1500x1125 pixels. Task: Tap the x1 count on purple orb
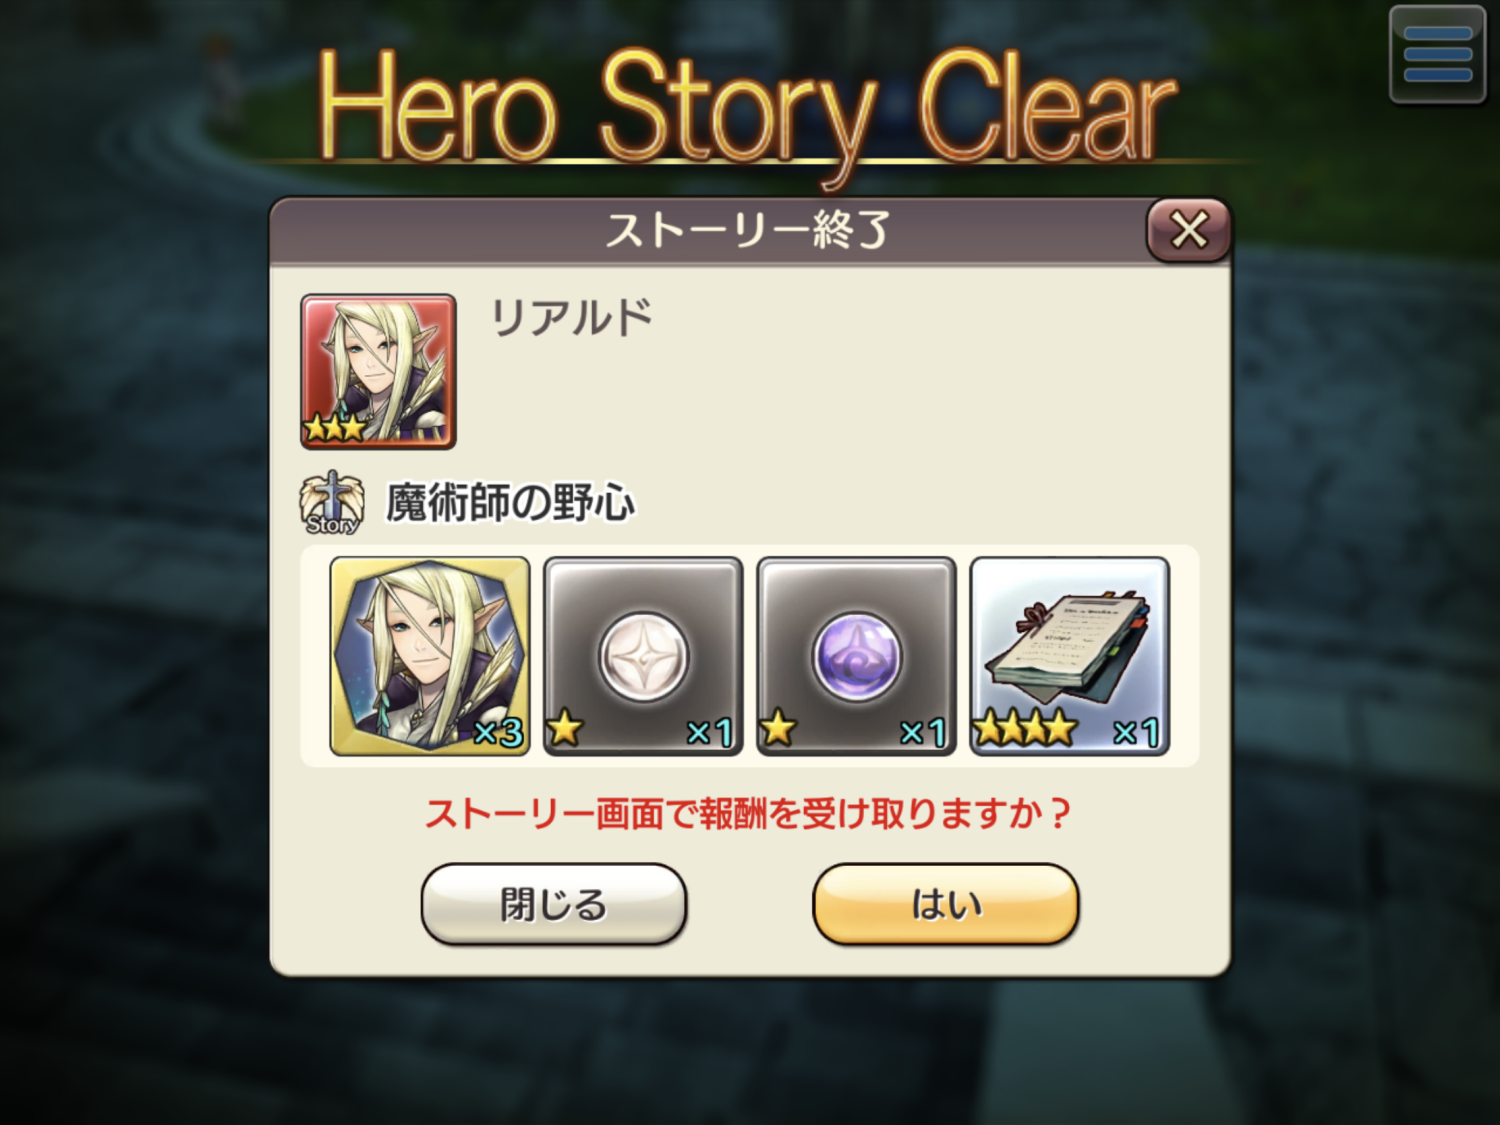pyautogui.click(x=923, y=733)
